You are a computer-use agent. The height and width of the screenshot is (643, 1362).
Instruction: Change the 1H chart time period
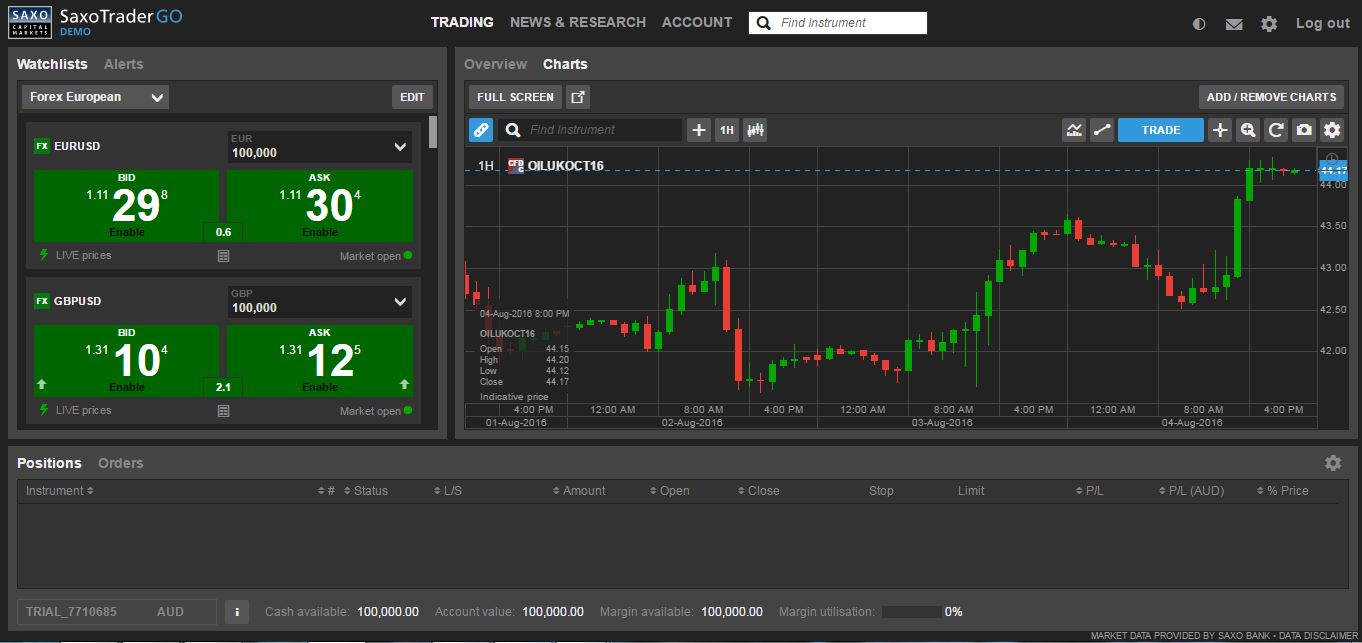click(727, 130)
